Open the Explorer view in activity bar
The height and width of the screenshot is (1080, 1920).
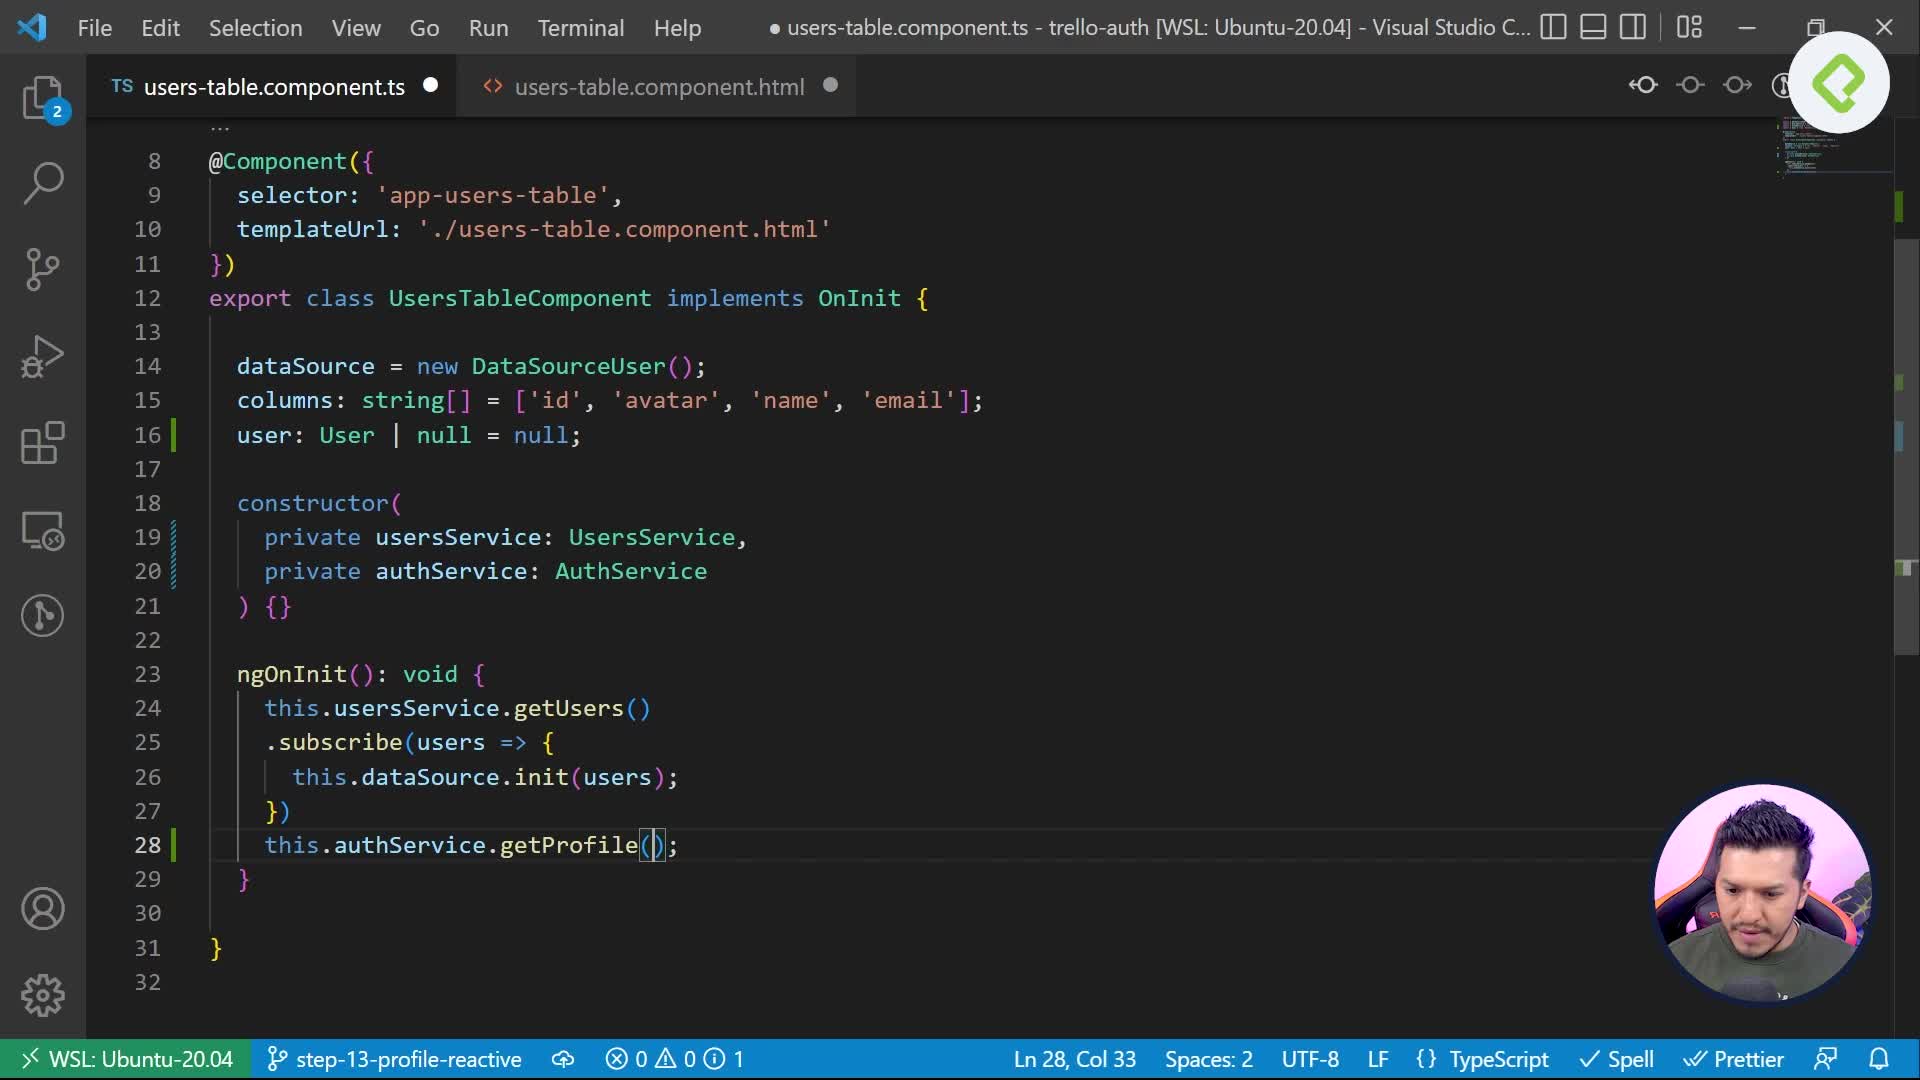(x=43, y=99)
